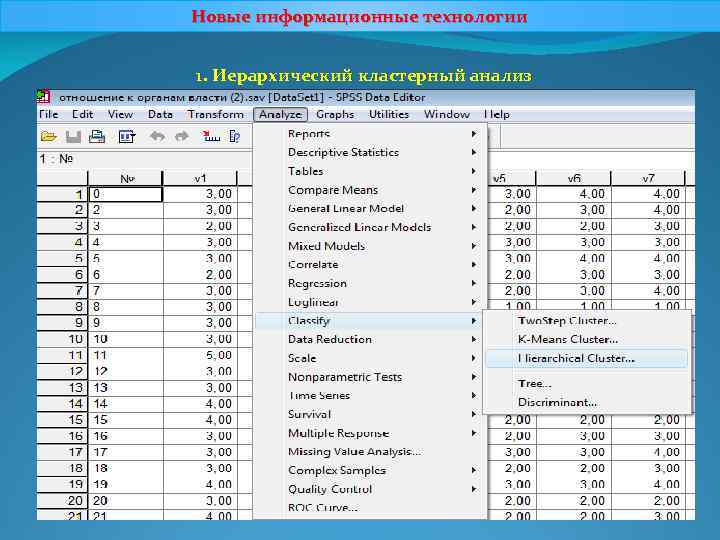Click the Undo arrow icon

tap(158, 136)
